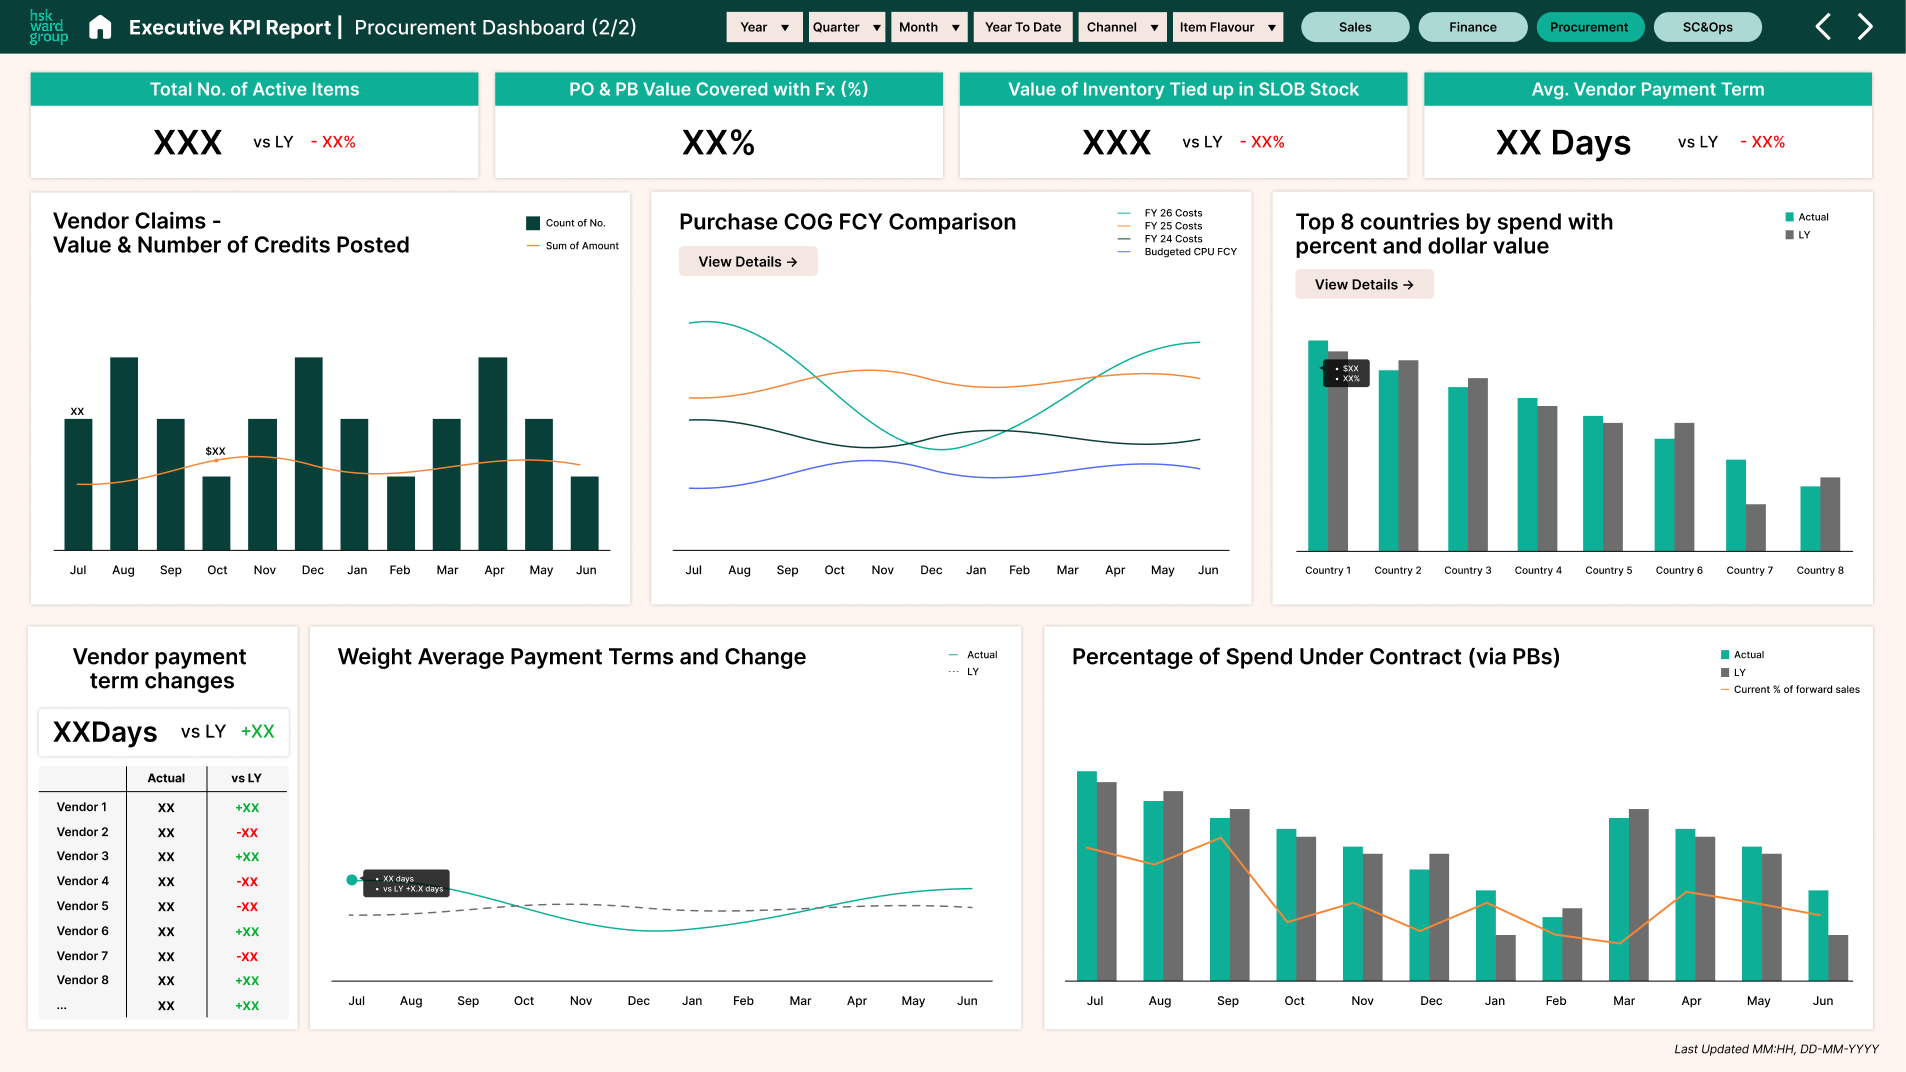Screen dimensions: 1906x1072
Task: Click the Vendor 6 row label
Action: click(x=82, y=931)
